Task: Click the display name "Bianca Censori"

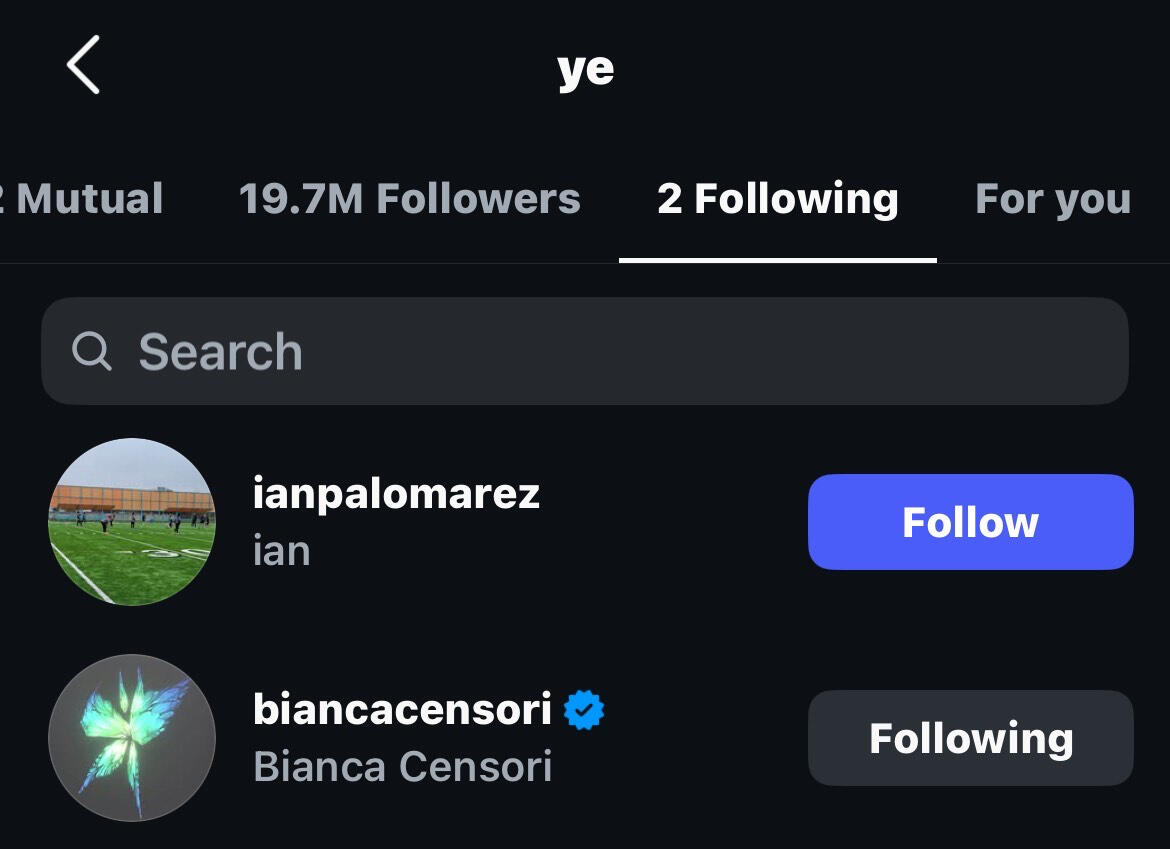Action: click(x=402, y=767)
